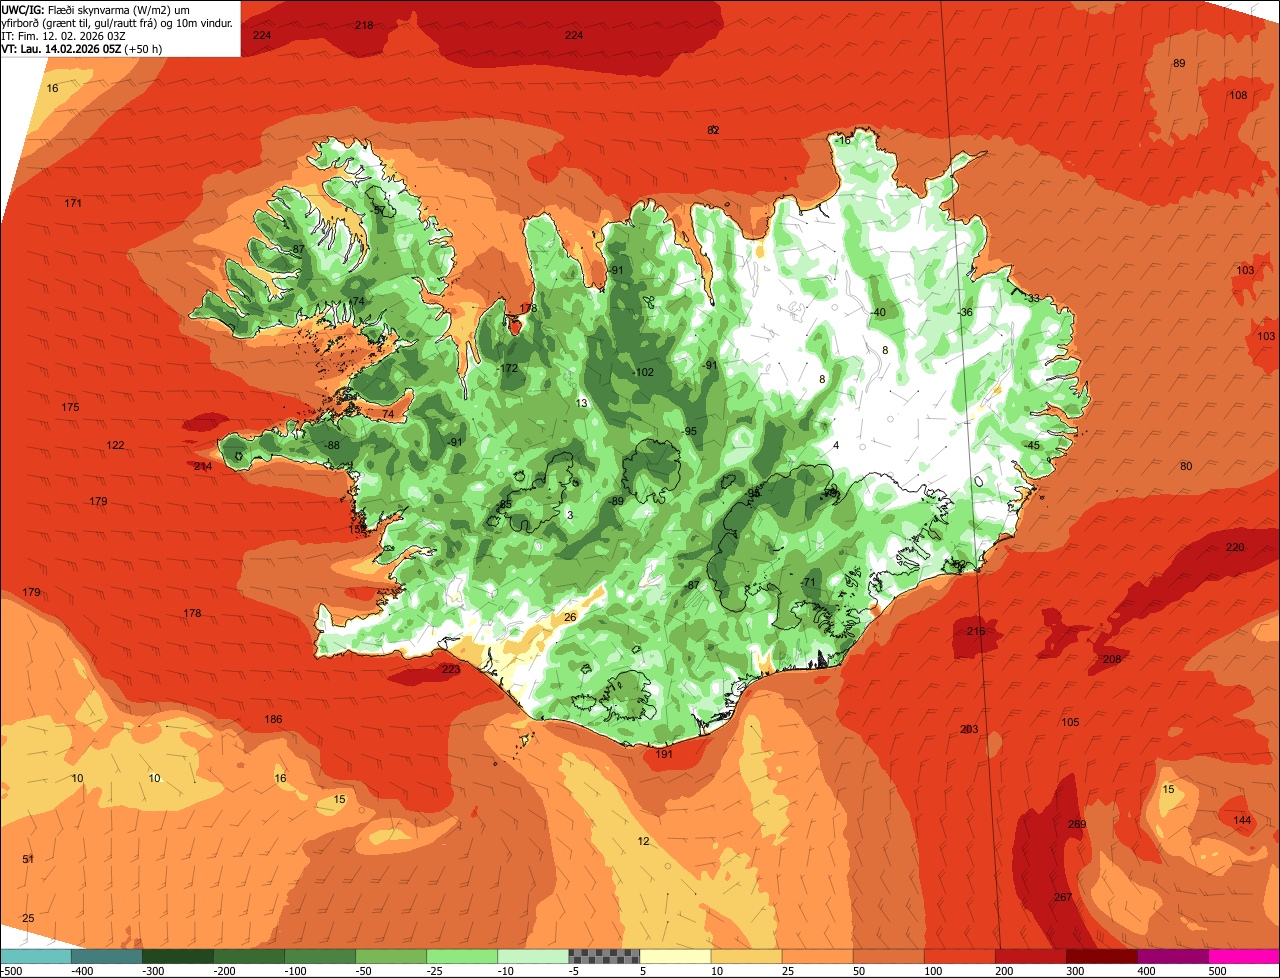
Task: Click the map value "105"
Action: (x=1070, y=722)
